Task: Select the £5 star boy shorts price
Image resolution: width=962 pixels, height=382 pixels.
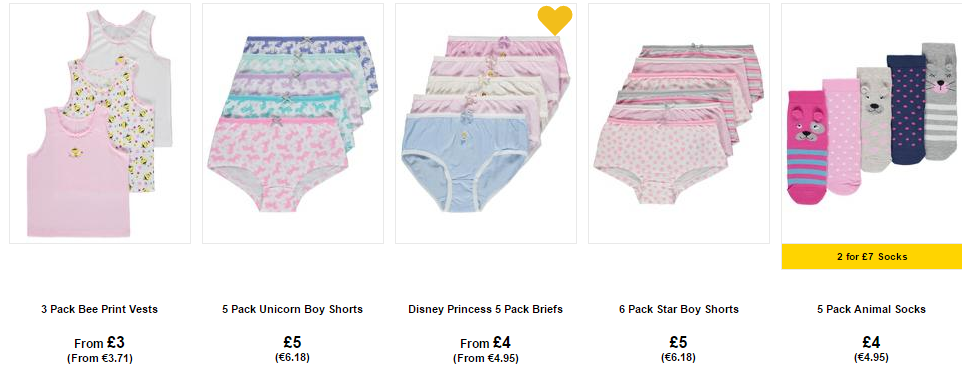Action: tap(679, 342)
